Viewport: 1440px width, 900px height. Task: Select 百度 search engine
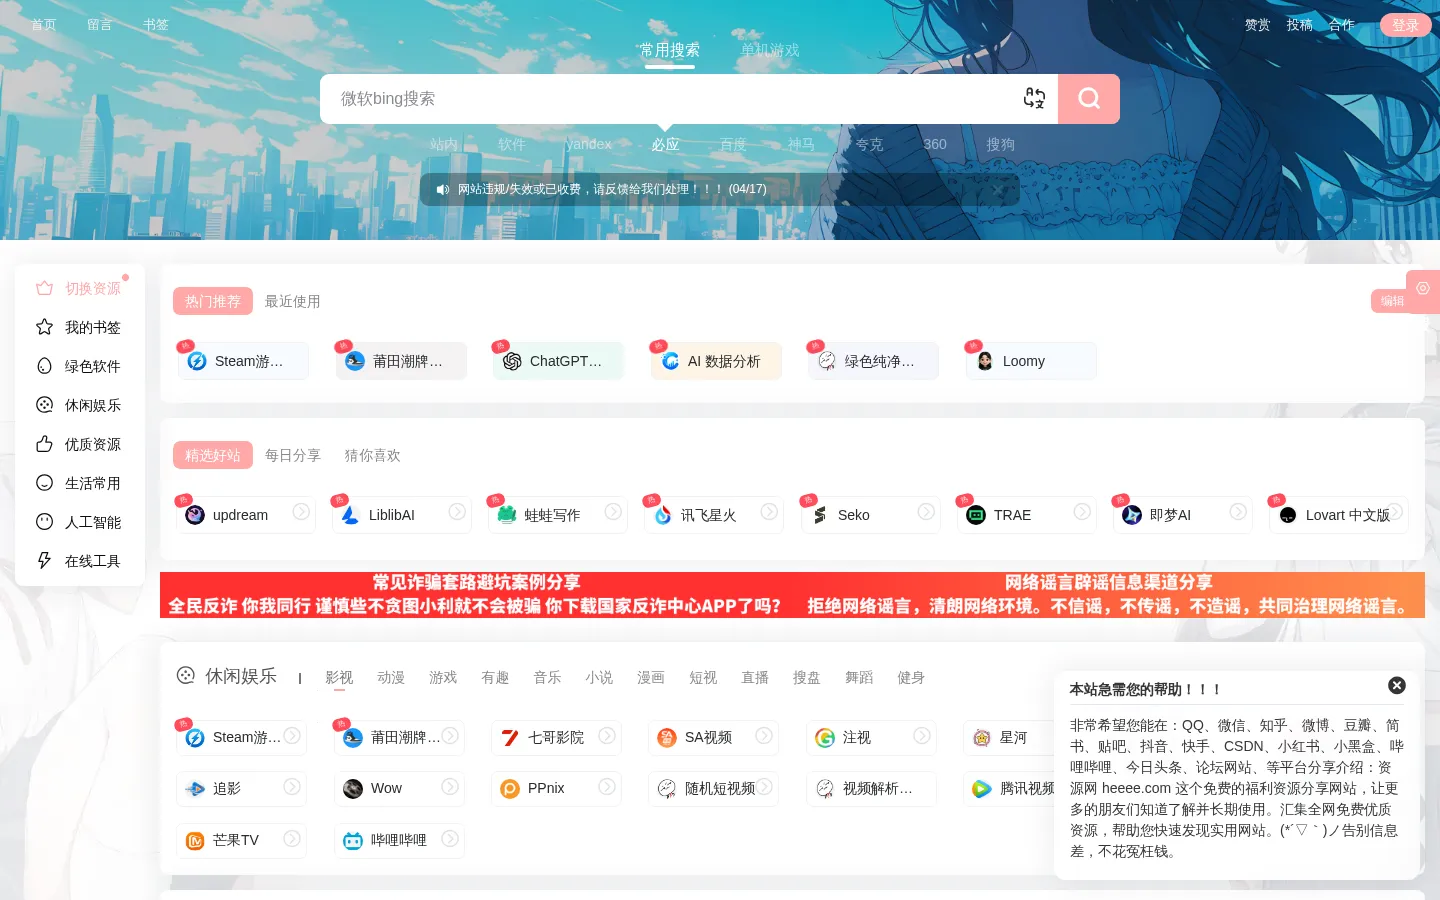pyautogui.click(x=733, y=144)
